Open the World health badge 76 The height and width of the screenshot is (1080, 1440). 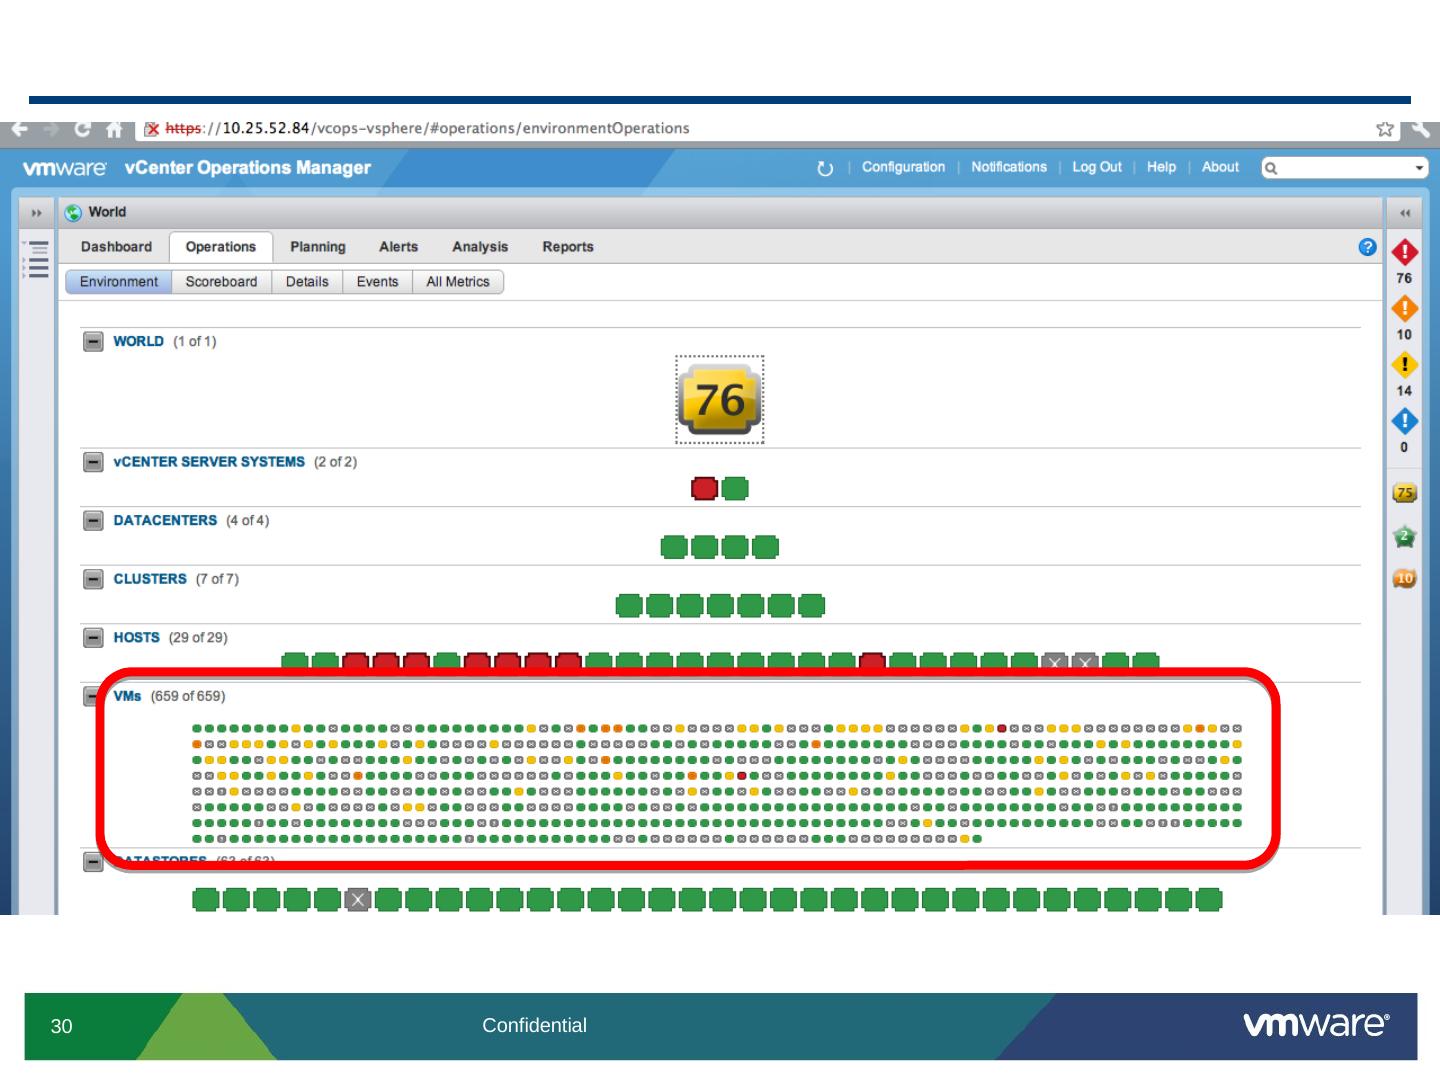click(719, 400)
